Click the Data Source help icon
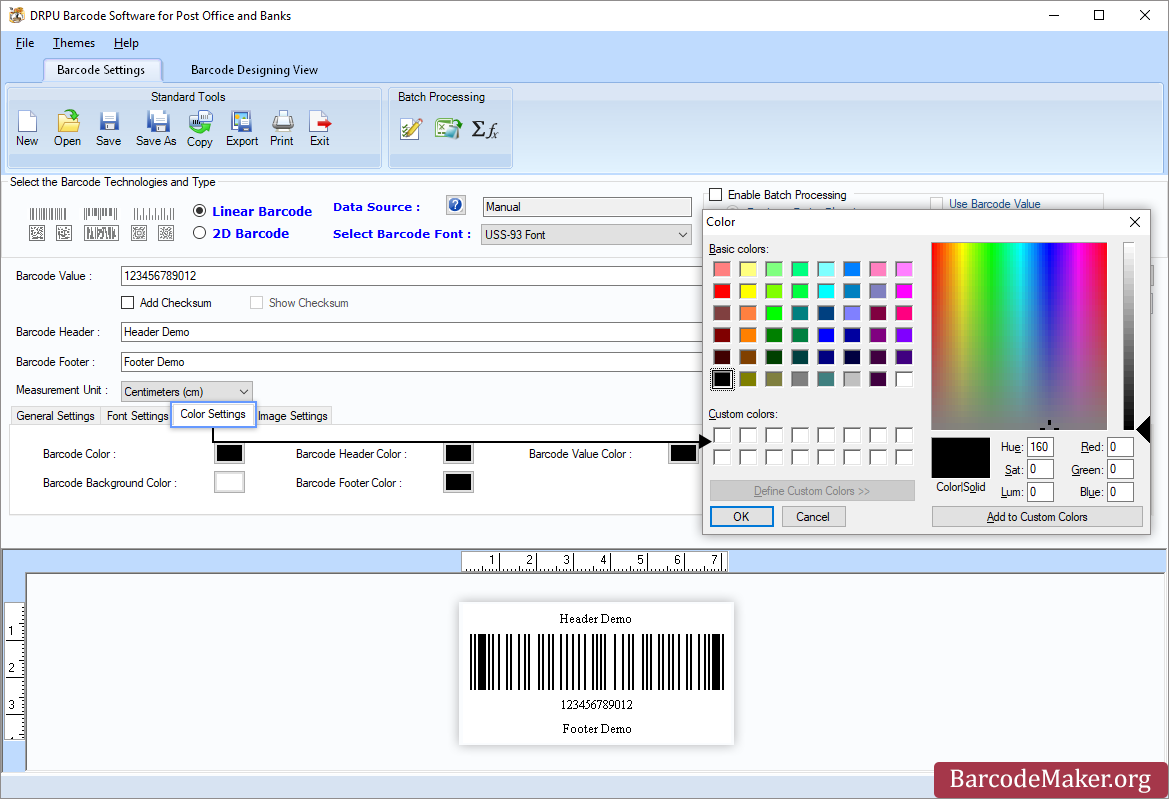This screenshot has height=799, width=1169. 456,205
